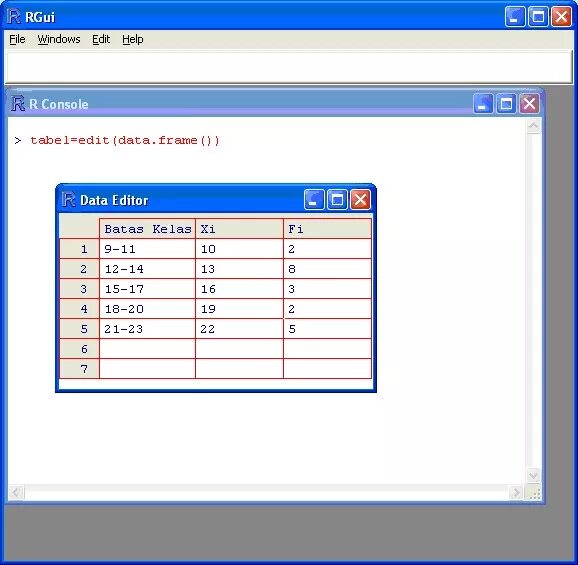The height and width of the screenshot is (565, 578).
Task: Open the Help menu
Action: (x=133, y=39)
